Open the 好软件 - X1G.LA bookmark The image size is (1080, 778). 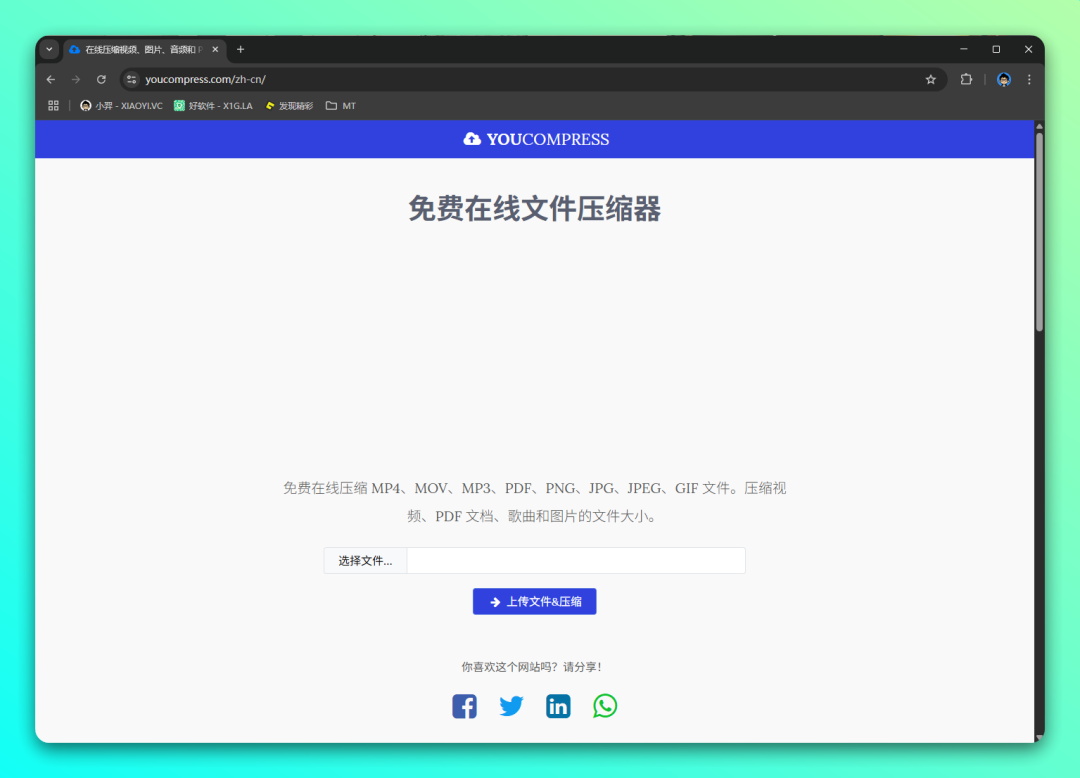pos(213,105)
